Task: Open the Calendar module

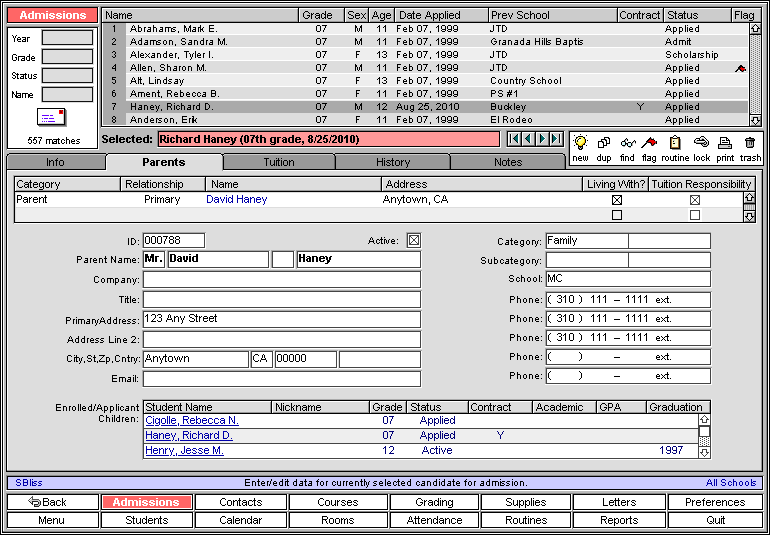Action: click(241, 520)
